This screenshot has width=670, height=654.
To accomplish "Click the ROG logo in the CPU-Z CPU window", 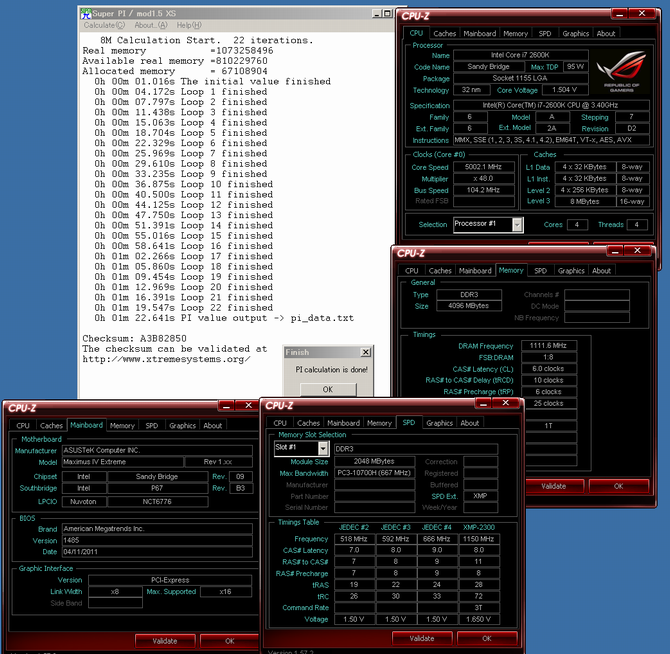I will [621, 71].
